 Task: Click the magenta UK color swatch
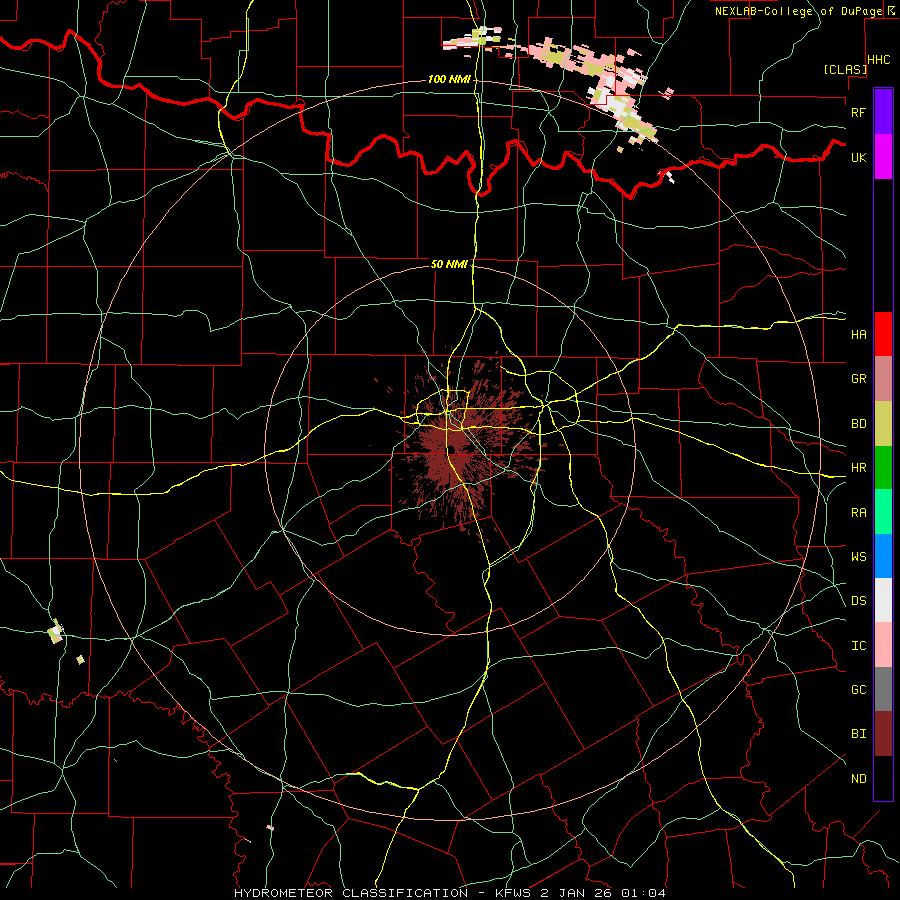(883, 157)
